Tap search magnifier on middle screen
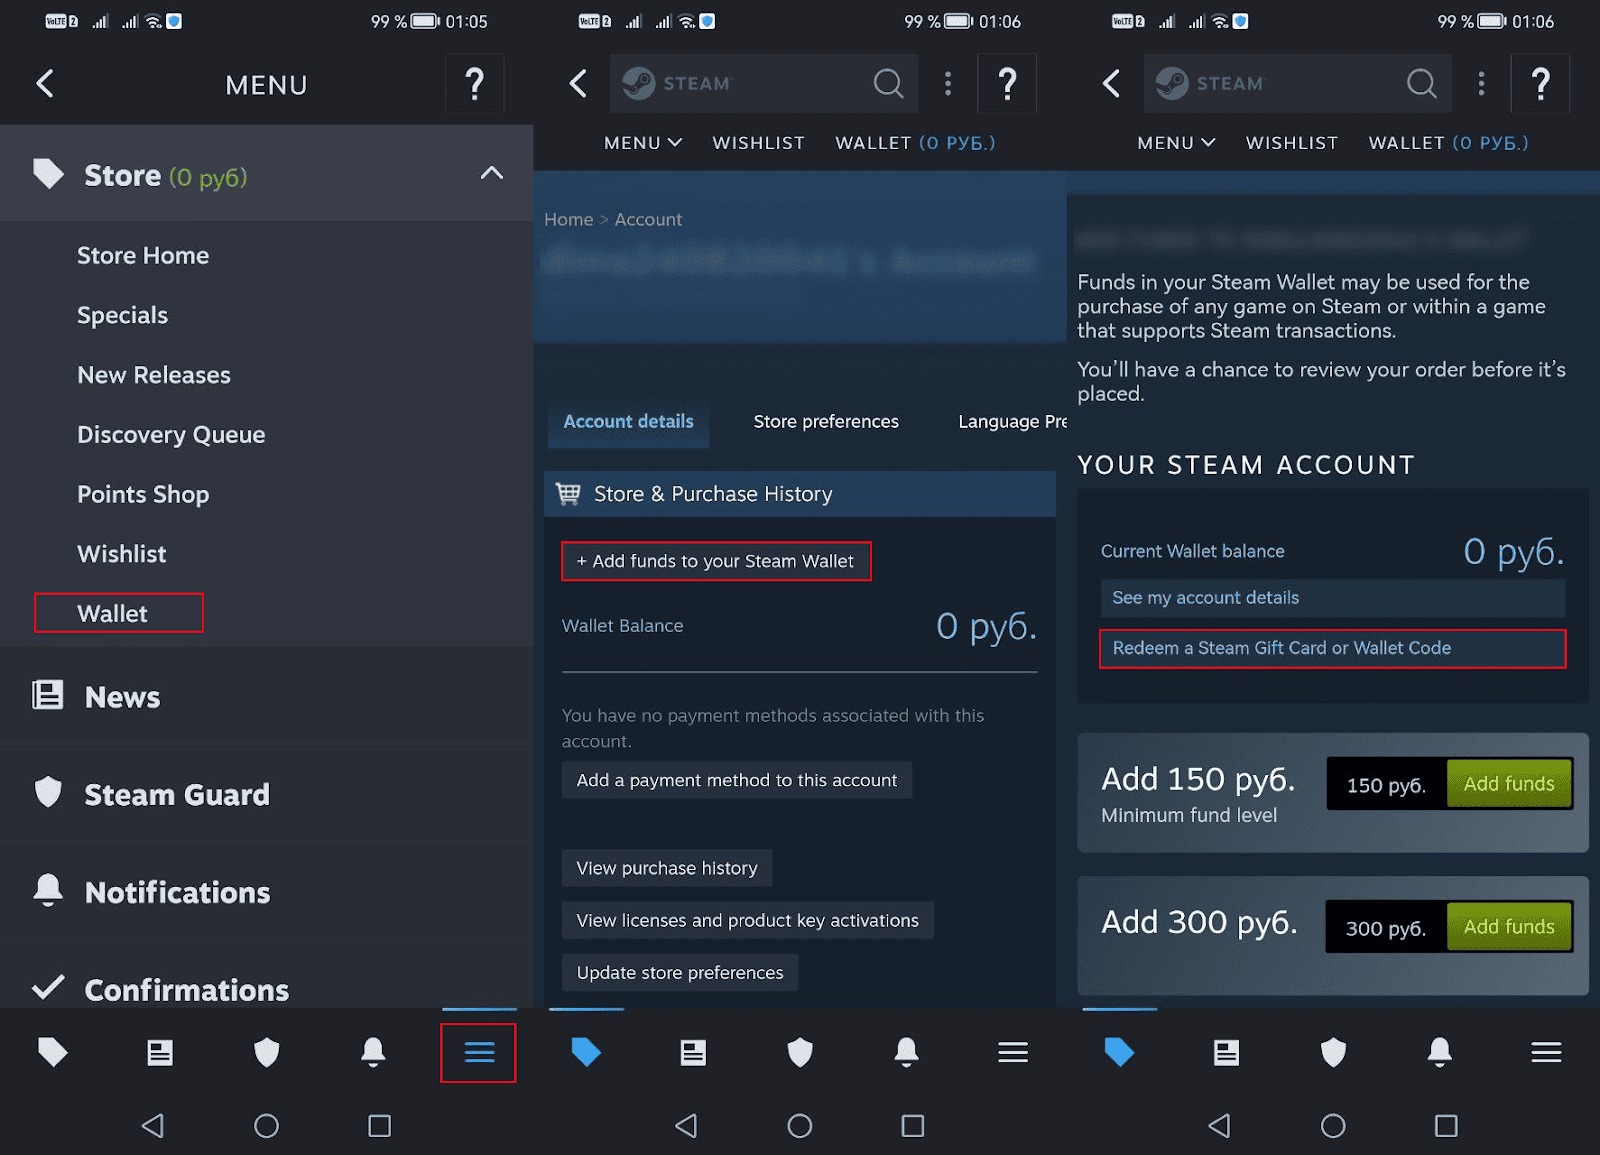 pyautogui.click(x=888, y=83)
